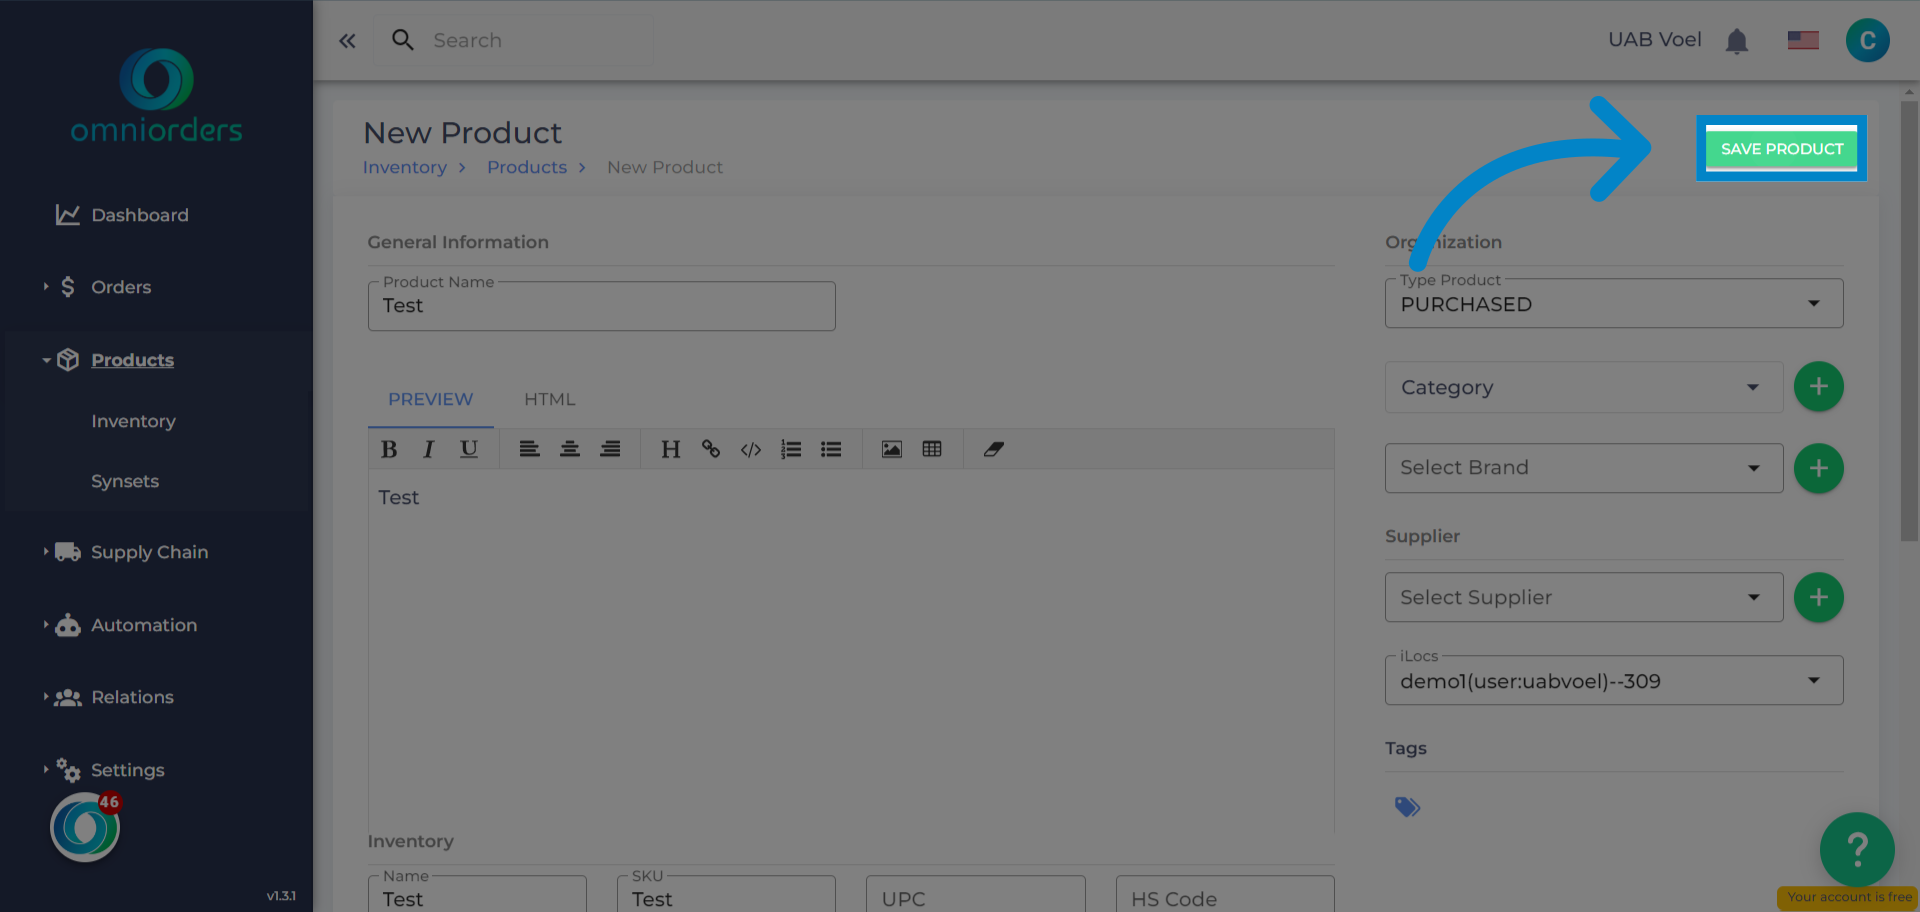Screen dimensions: 1920x912
Task: Open omniorders chat widget with 46 badge
Action: [x=85, y=827]
